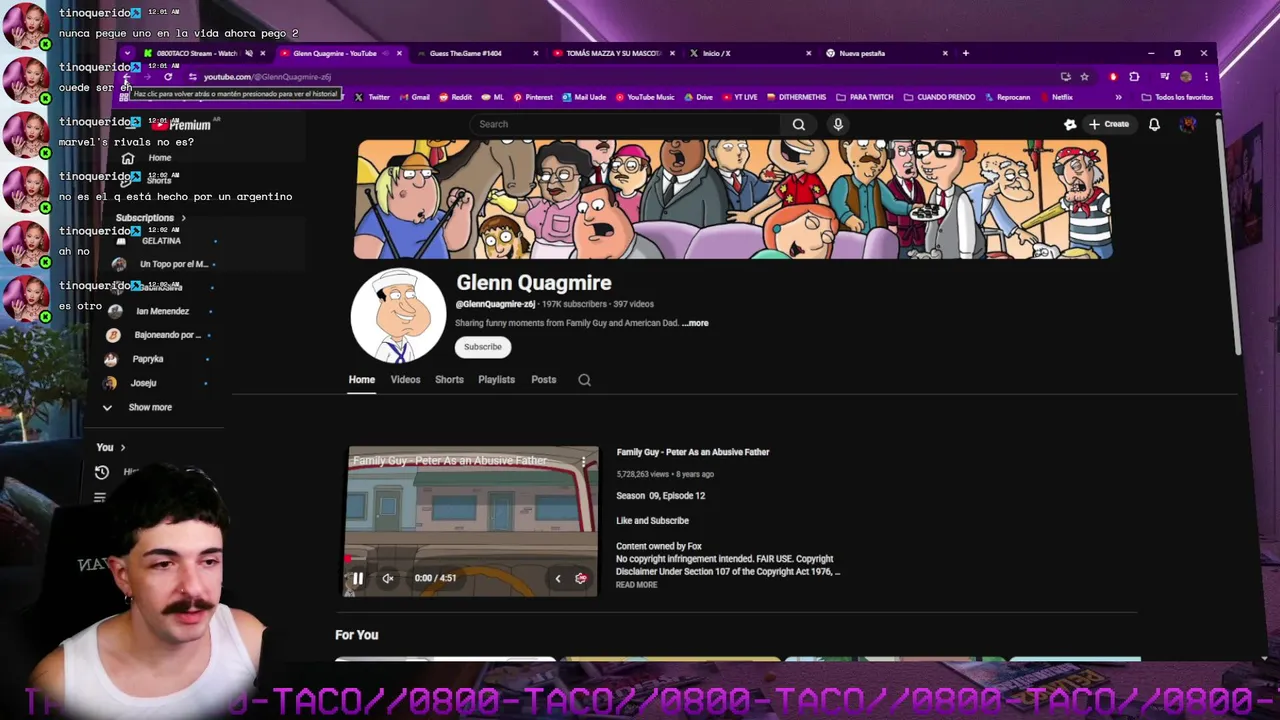Open the channel Playlists tab
The height and width of the screenshot is (720, 1280).
(496, 380)
